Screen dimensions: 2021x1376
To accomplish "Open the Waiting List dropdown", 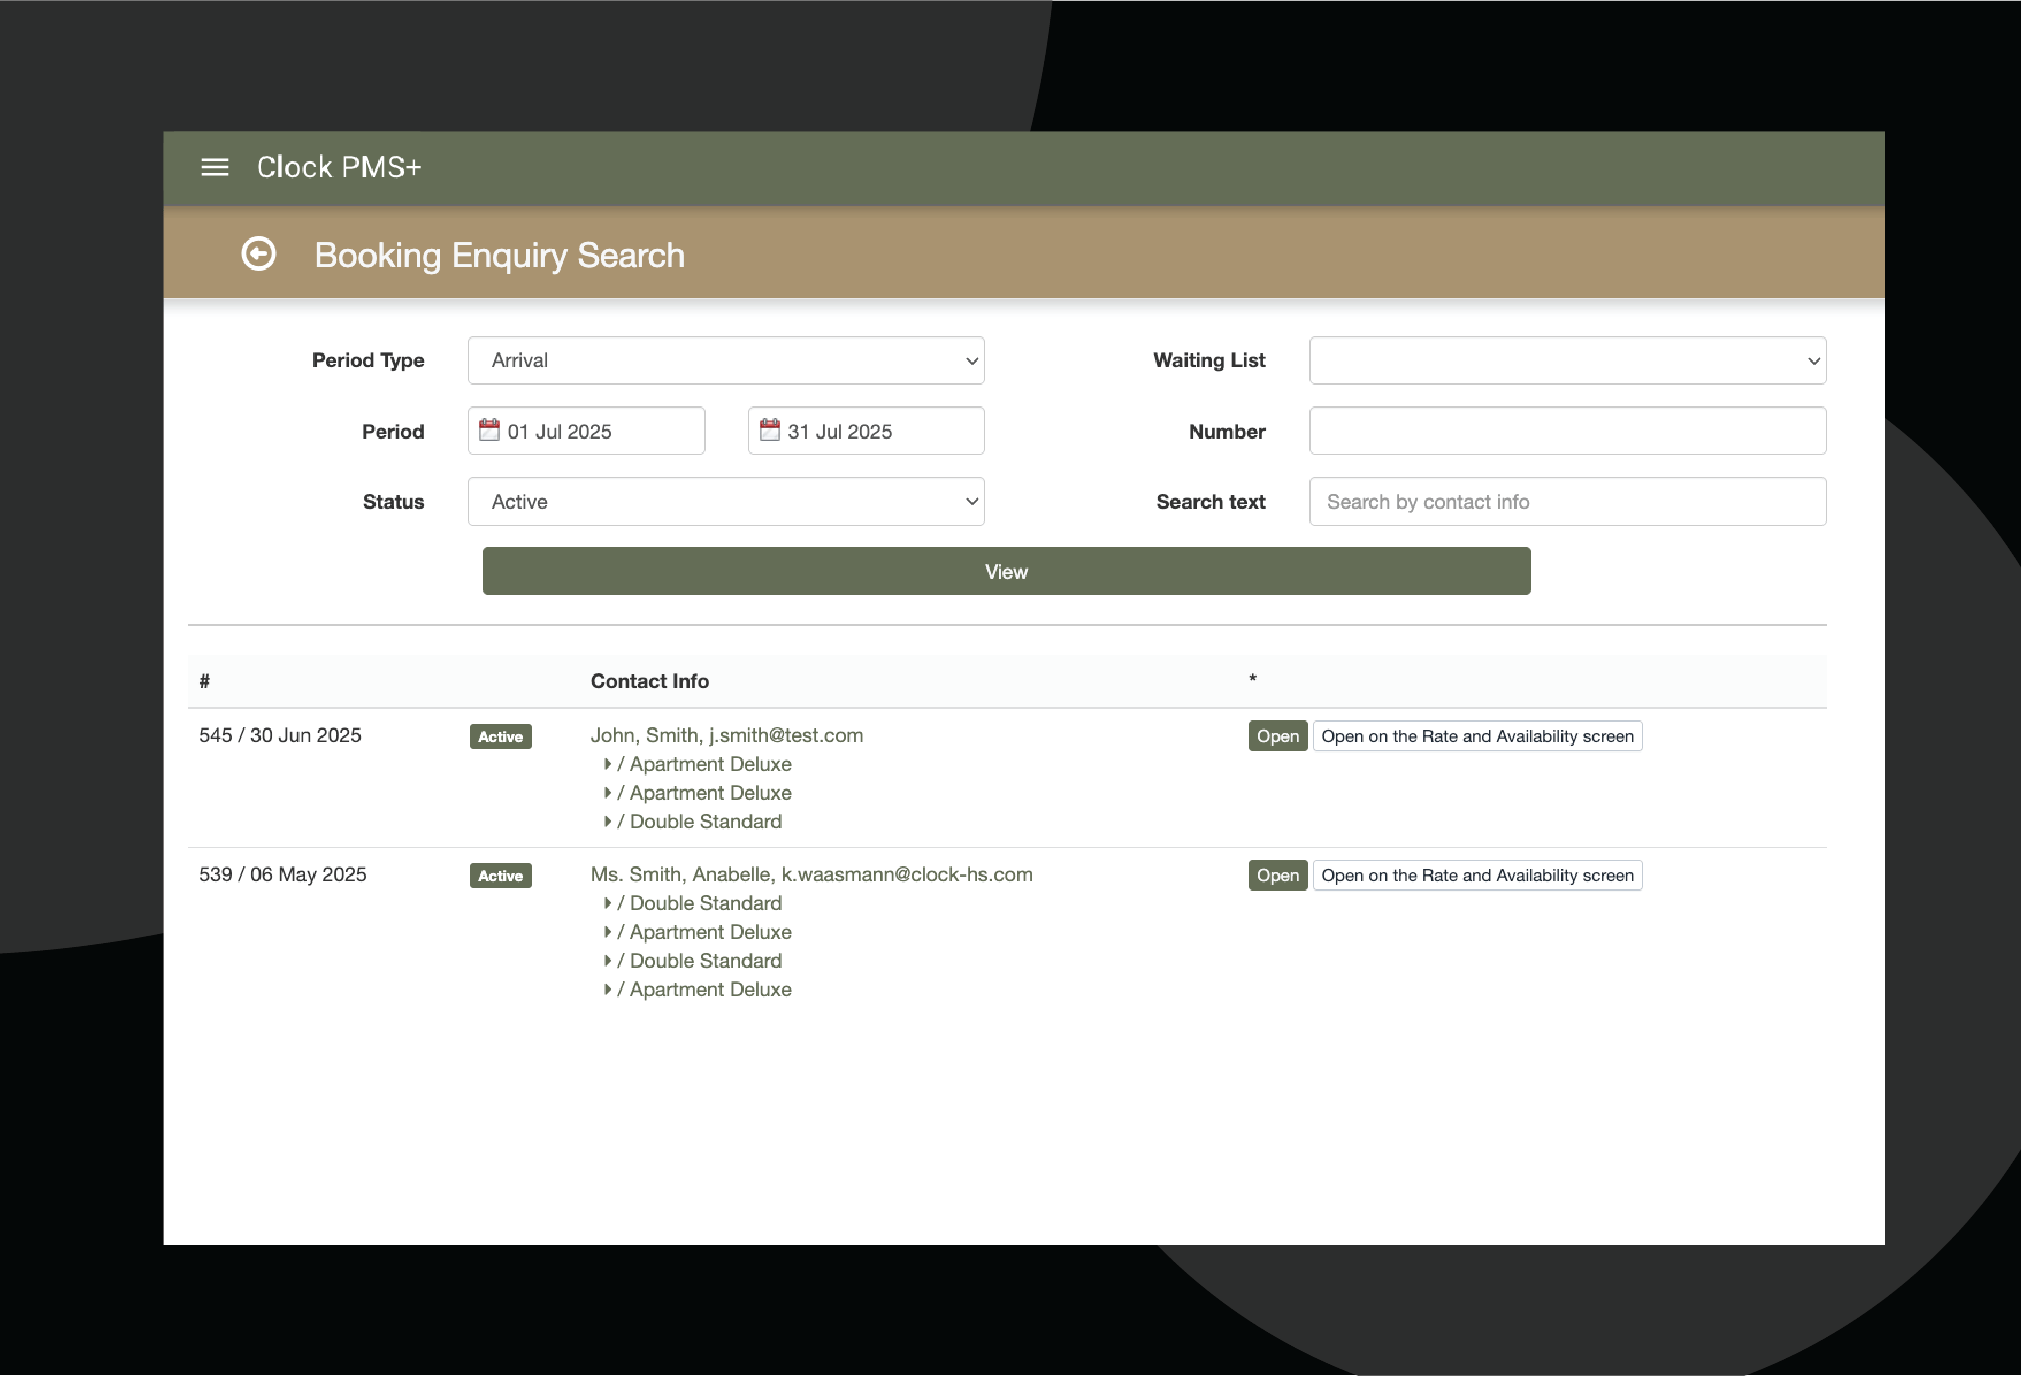I will point(1566,360).
